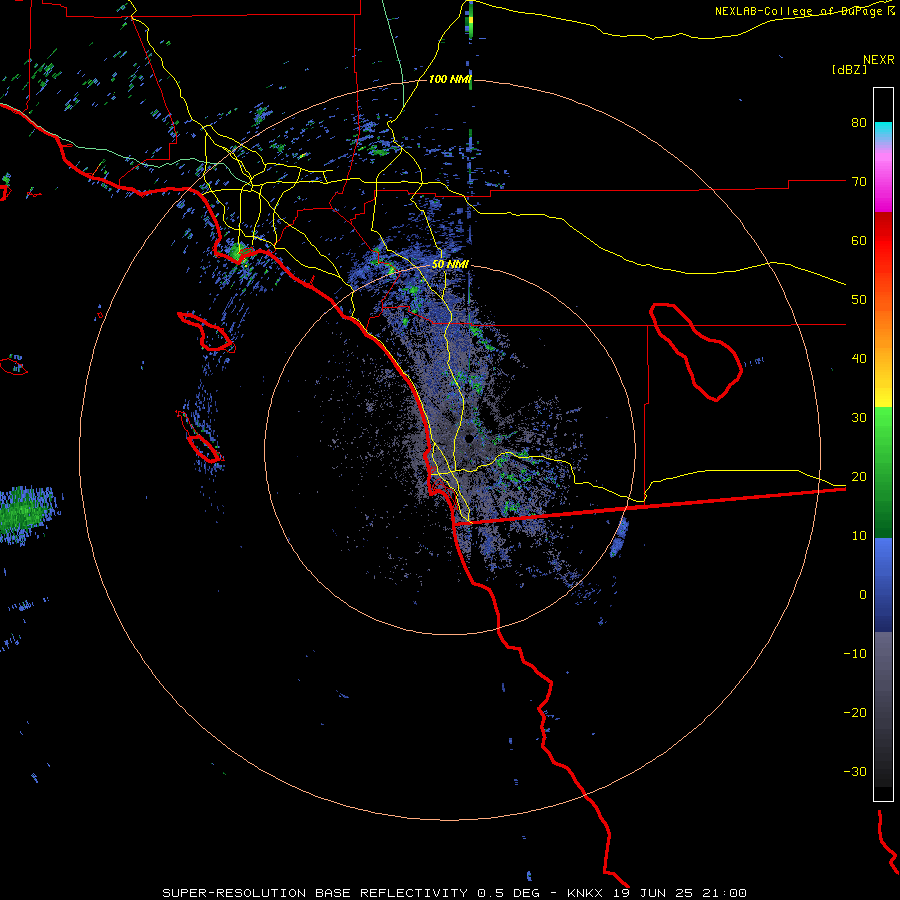Click the 0 value on dBZ scale
This screenshot has height=900, width=900.
click(863, 595)
